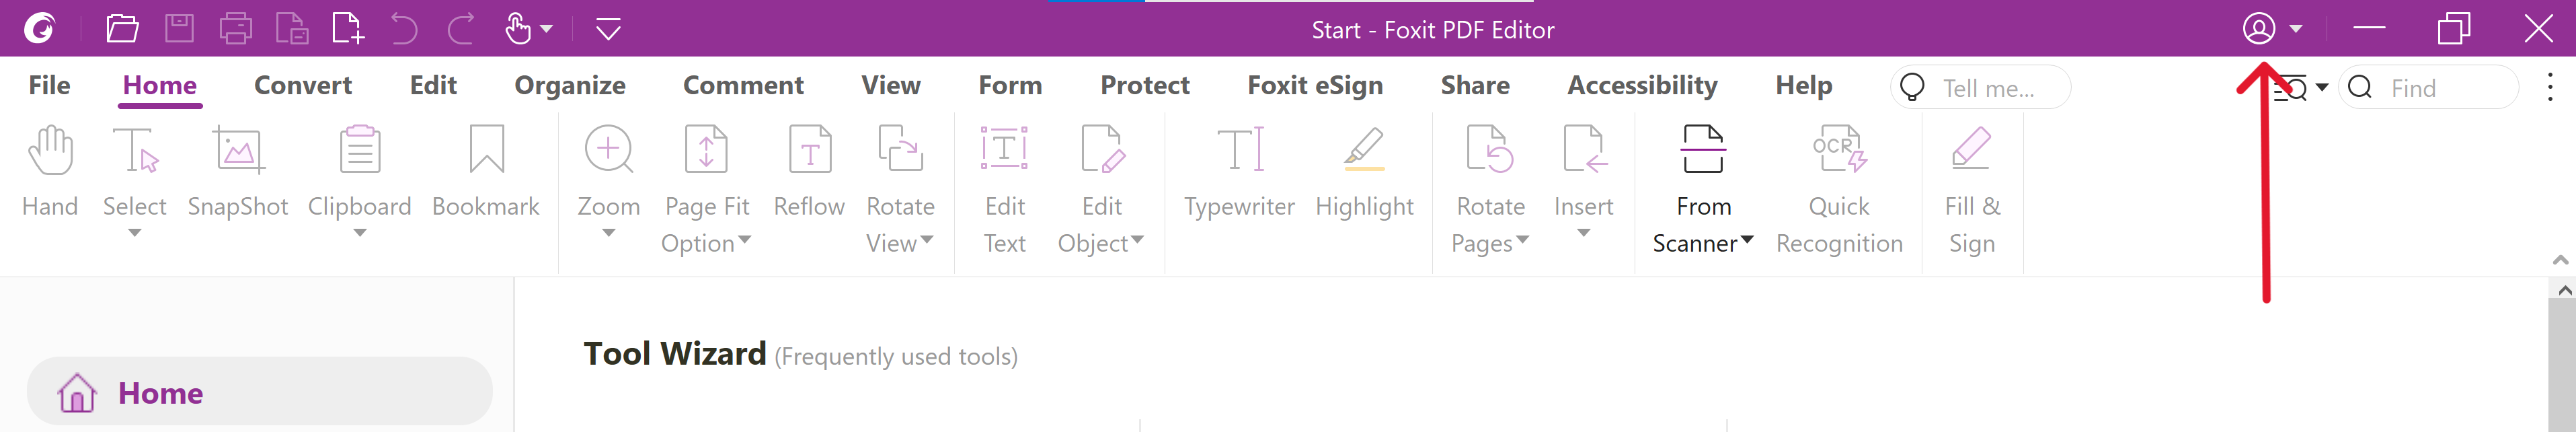Viewport: 2576px width, 432px height.
Task: Open the Protect ribbon tab
Action: click(x=1145, y=86)
